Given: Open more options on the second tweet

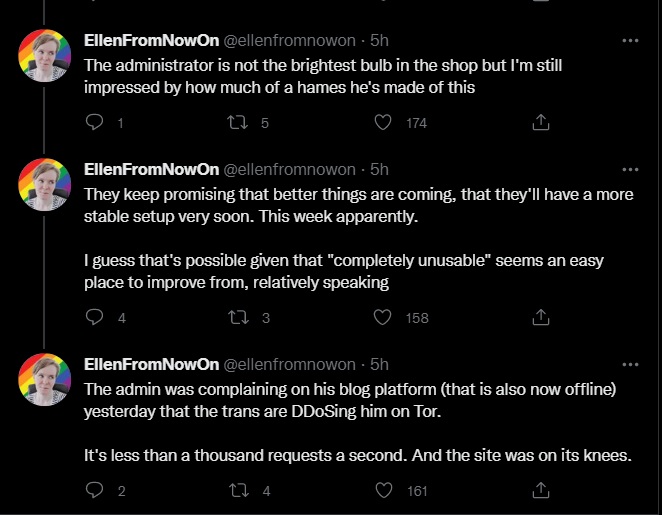Looking at the screenshot, I should tap(630, 170).
